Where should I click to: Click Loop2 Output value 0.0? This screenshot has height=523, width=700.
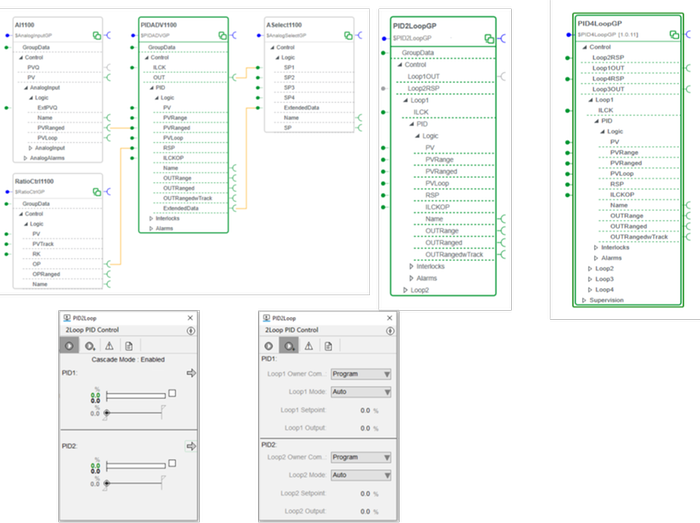pos(365,511)
